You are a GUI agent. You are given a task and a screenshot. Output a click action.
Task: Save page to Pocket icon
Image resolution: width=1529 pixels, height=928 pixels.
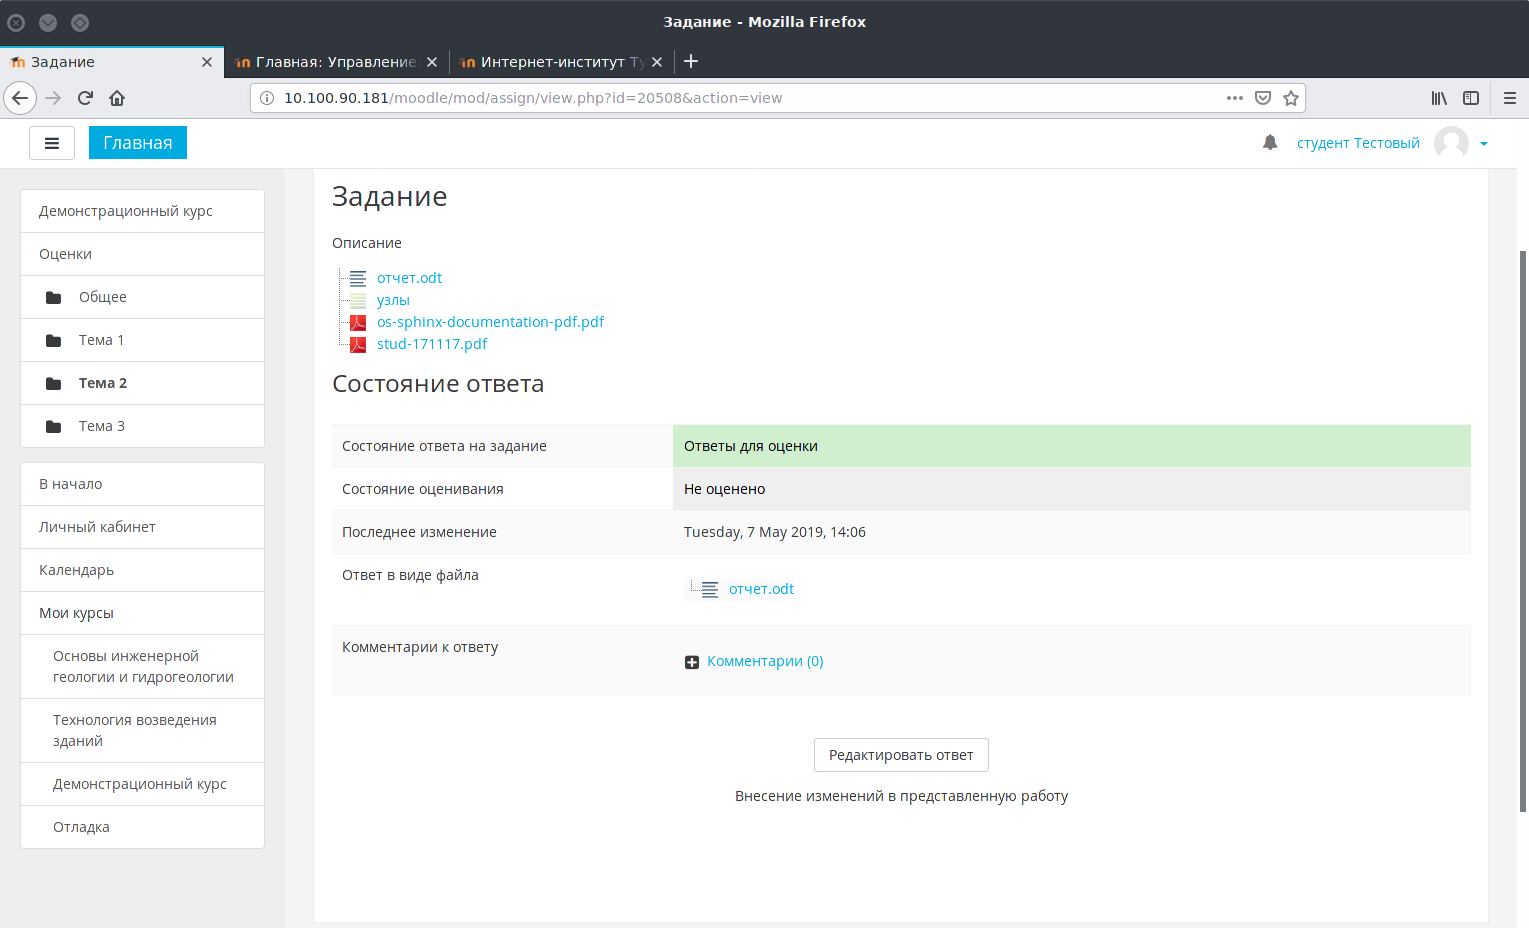coord(1263,98)
